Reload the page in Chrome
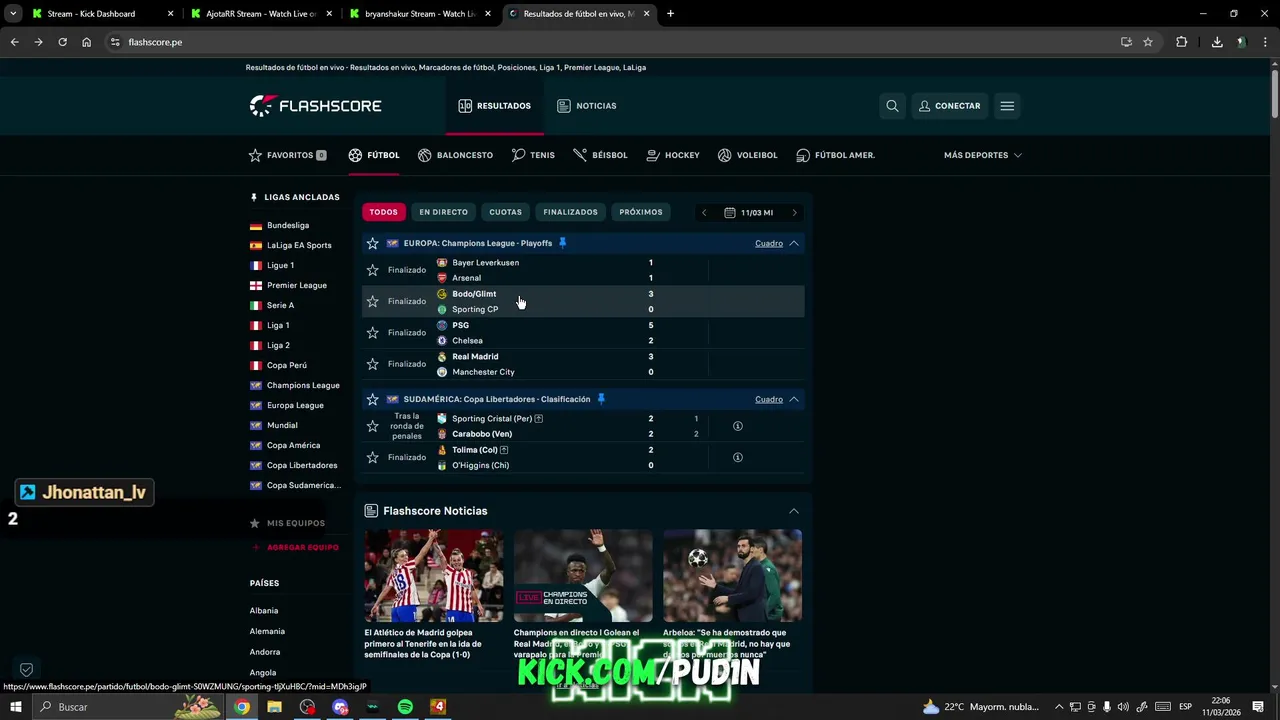 pos(62,42)
